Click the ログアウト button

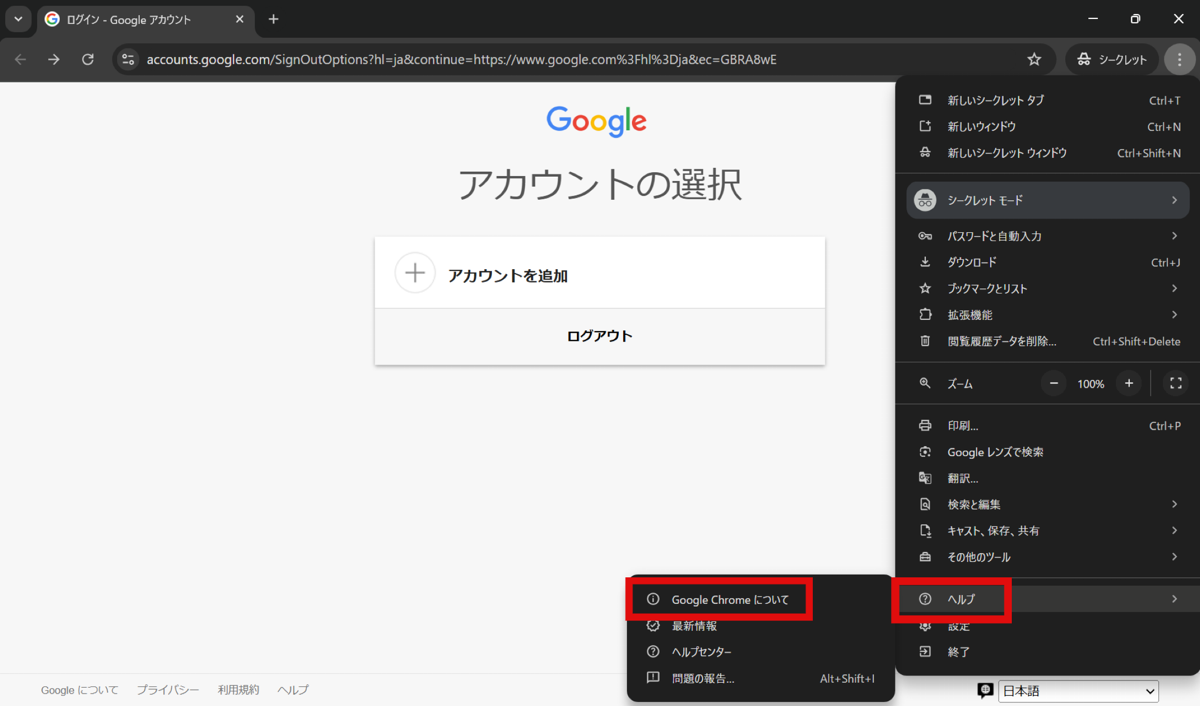click(x=599, y=336)
